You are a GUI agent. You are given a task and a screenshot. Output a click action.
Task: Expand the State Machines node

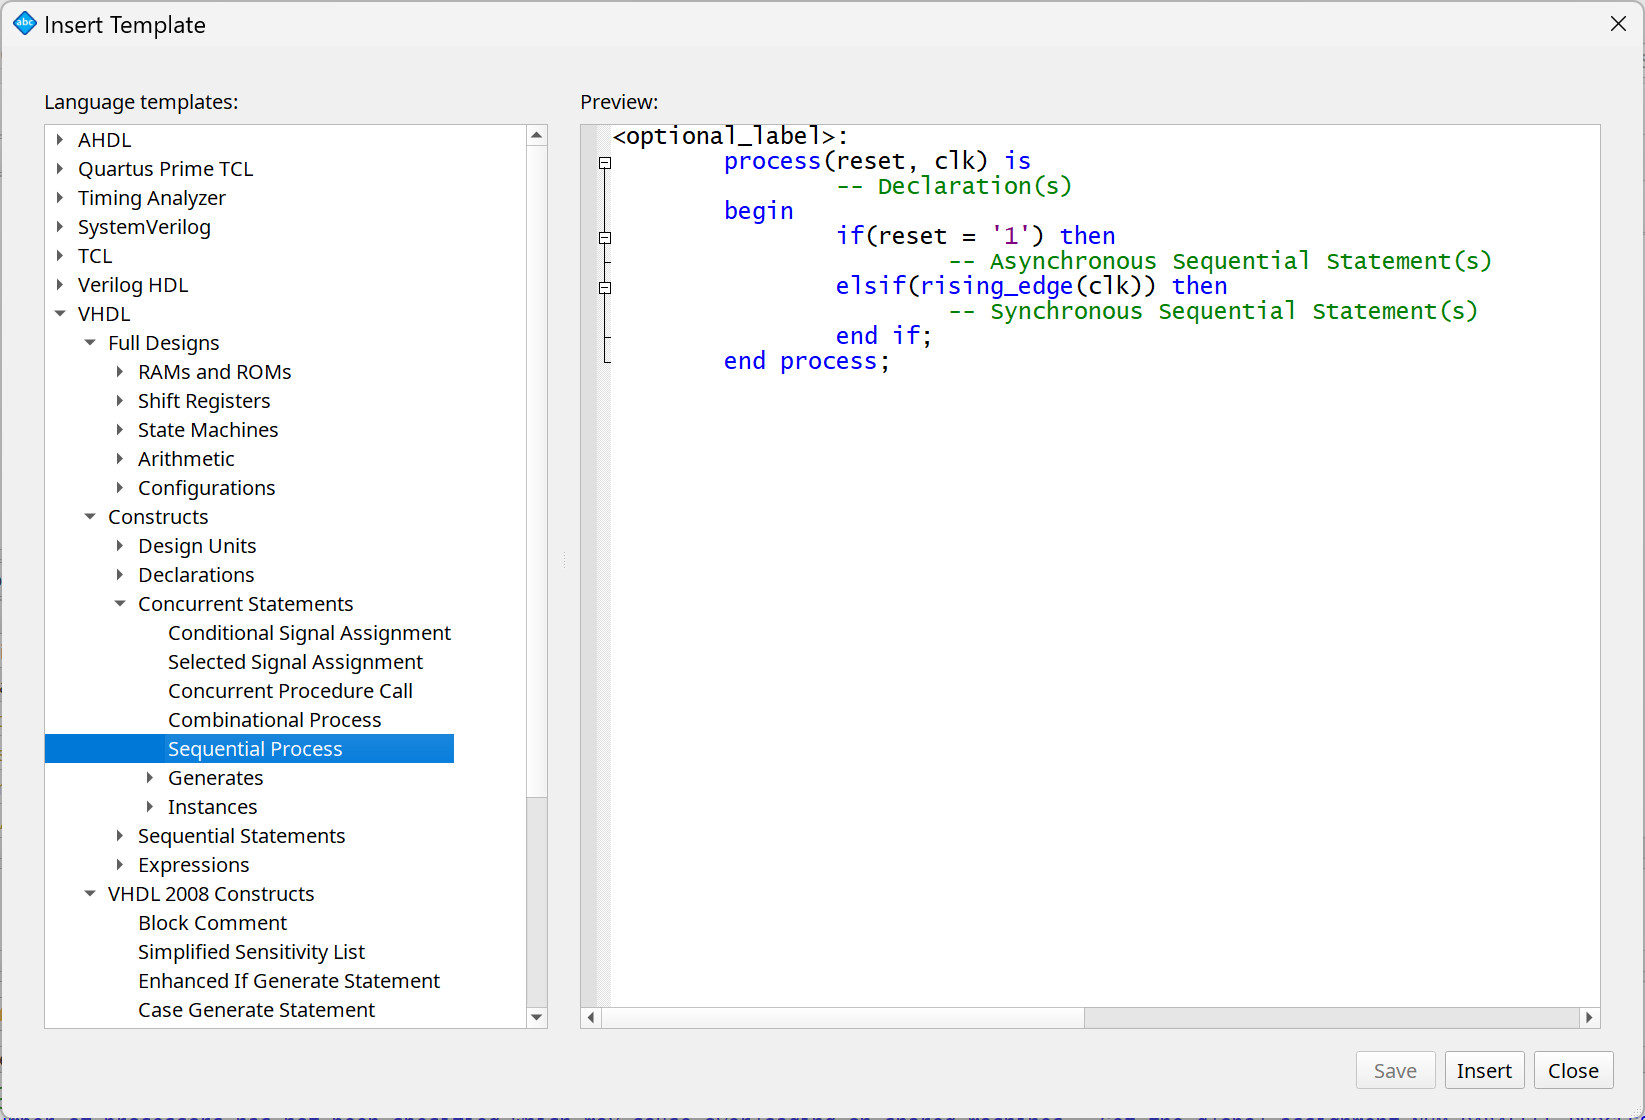coord(120,430)
